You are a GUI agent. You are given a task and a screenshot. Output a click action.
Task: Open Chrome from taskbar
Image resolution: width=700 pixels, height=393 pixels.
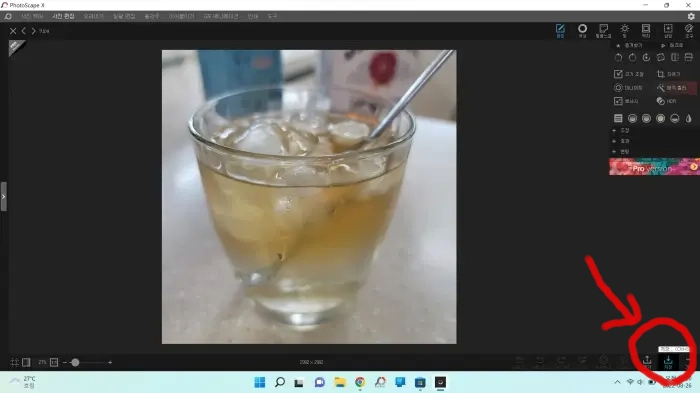pos(360,382)
